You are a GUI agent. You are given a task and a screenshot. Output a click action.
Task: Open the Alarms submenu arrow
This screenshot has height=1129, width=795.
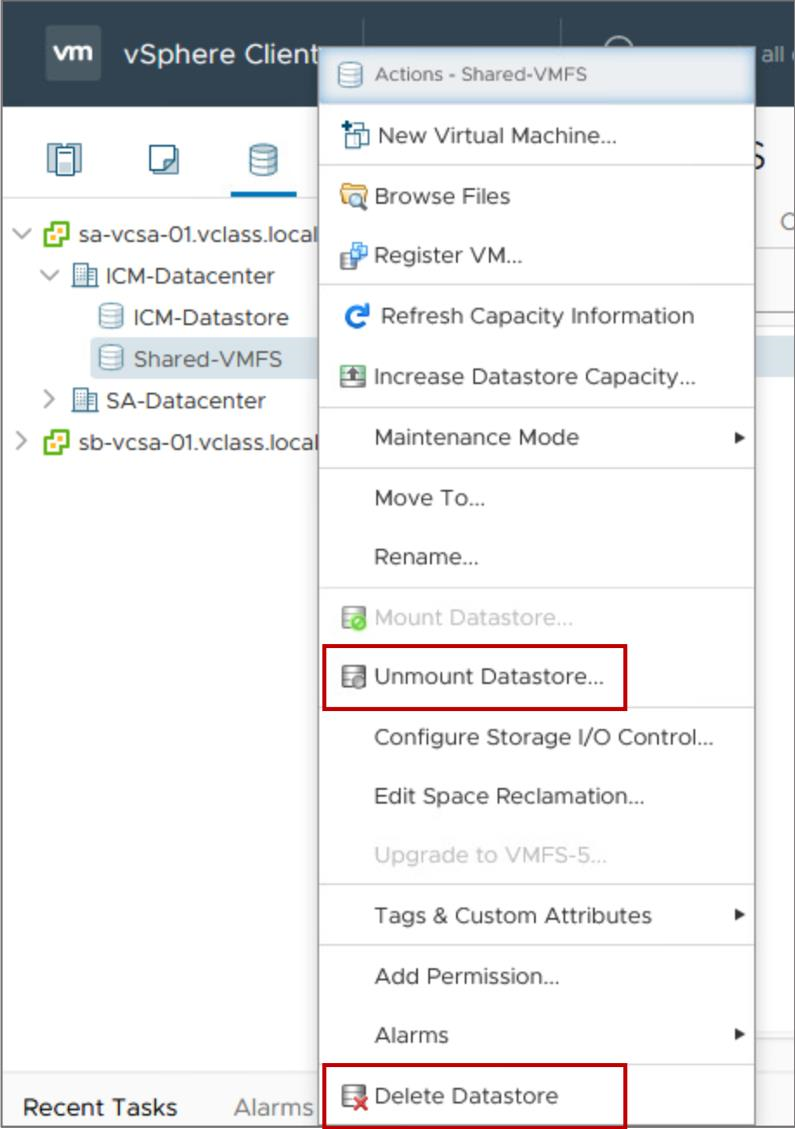pyautogui.click(x=739, y=1034)
